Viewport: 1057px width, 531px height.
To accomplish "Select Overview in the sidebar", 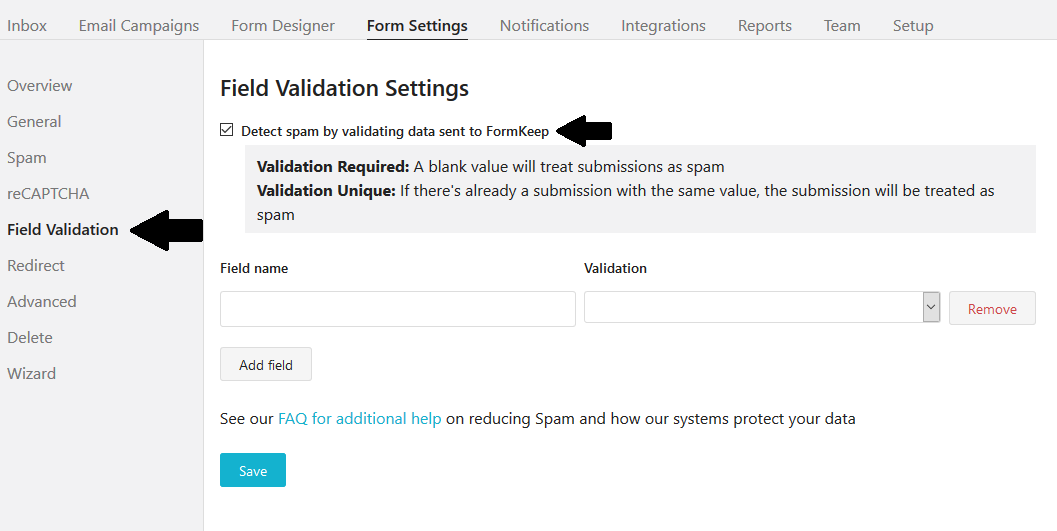I will [x=40, y=86].
